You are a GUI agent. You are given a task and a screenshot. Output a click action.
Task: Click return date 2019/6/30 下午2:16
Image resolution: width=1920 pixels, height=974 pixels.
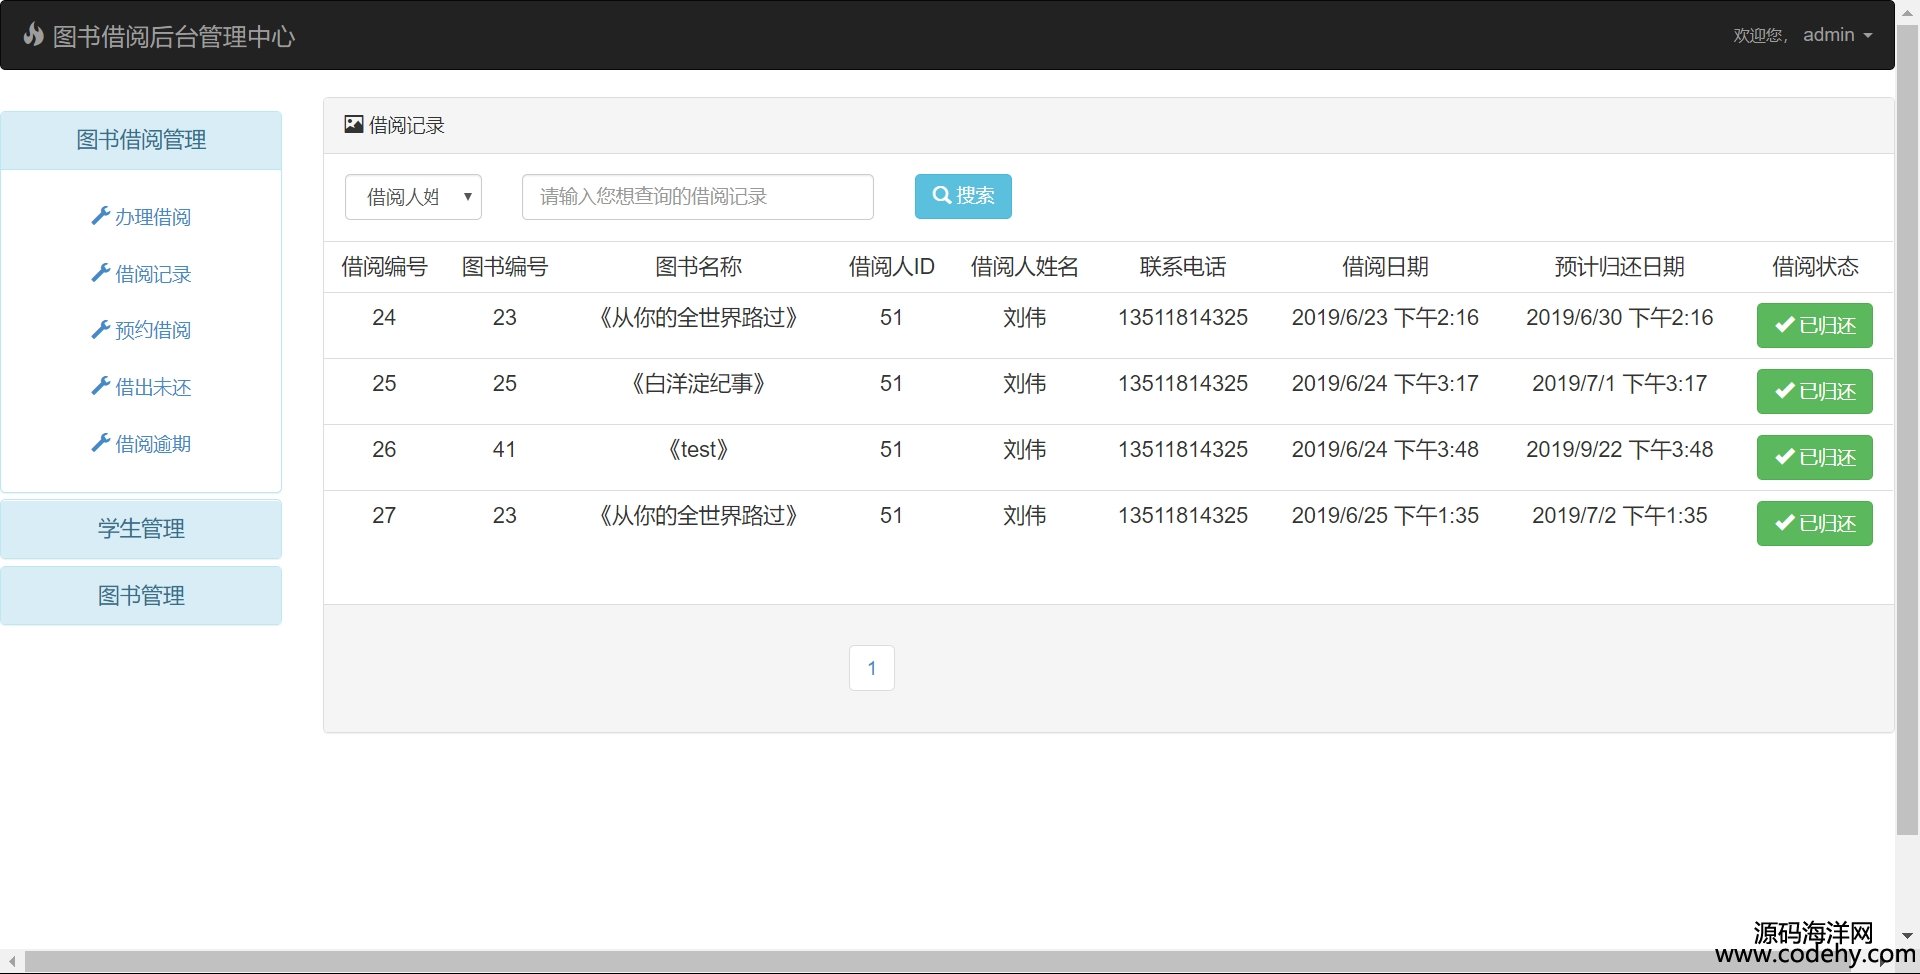point(1620,318)
